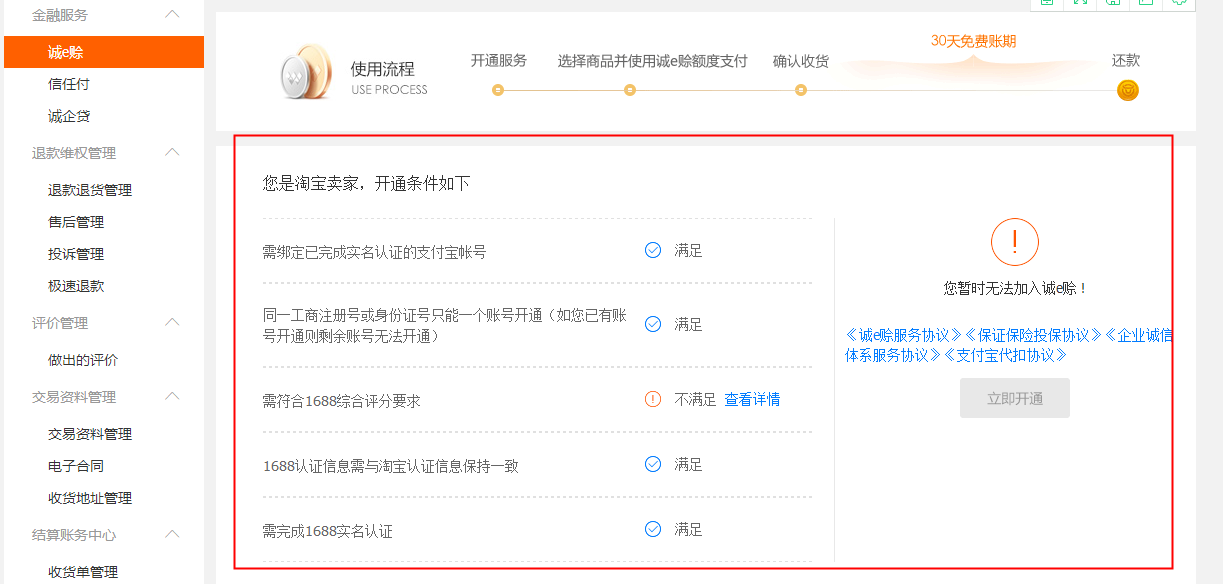Click the 不满足 status text
1223x584 pixels.
coord(695,399)
